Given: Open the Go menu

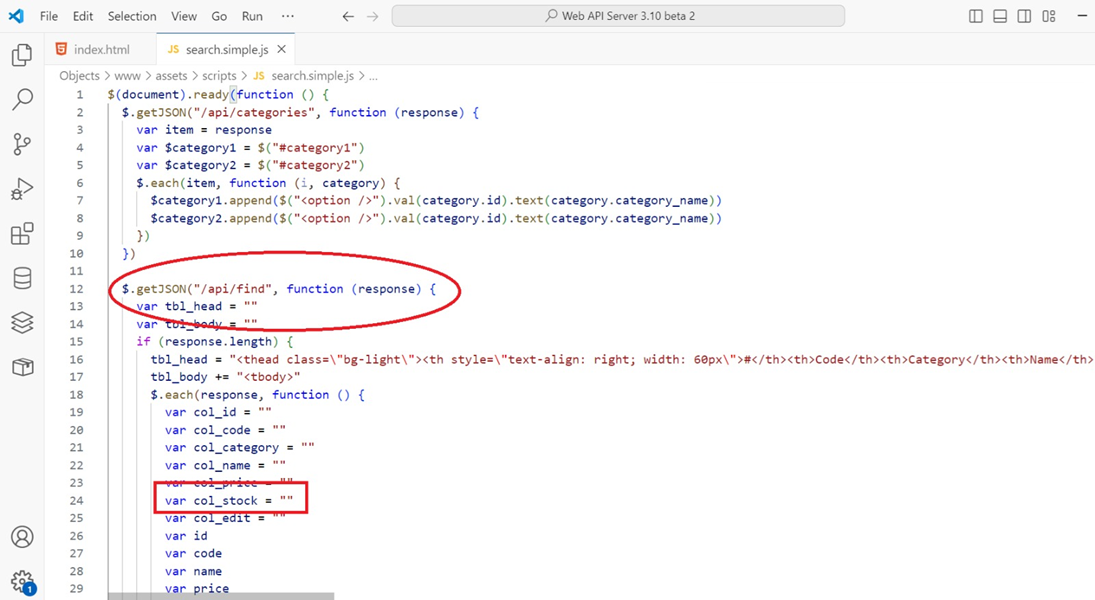Looking at the screenshot, I should click(219, 16).
